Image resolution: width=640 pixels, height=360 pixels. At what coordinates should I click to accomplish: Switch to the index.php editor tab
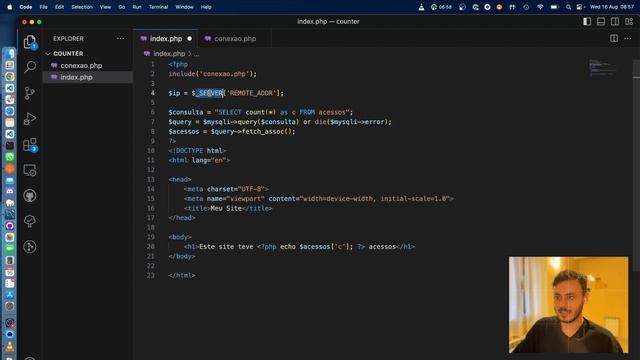(166, 39)
